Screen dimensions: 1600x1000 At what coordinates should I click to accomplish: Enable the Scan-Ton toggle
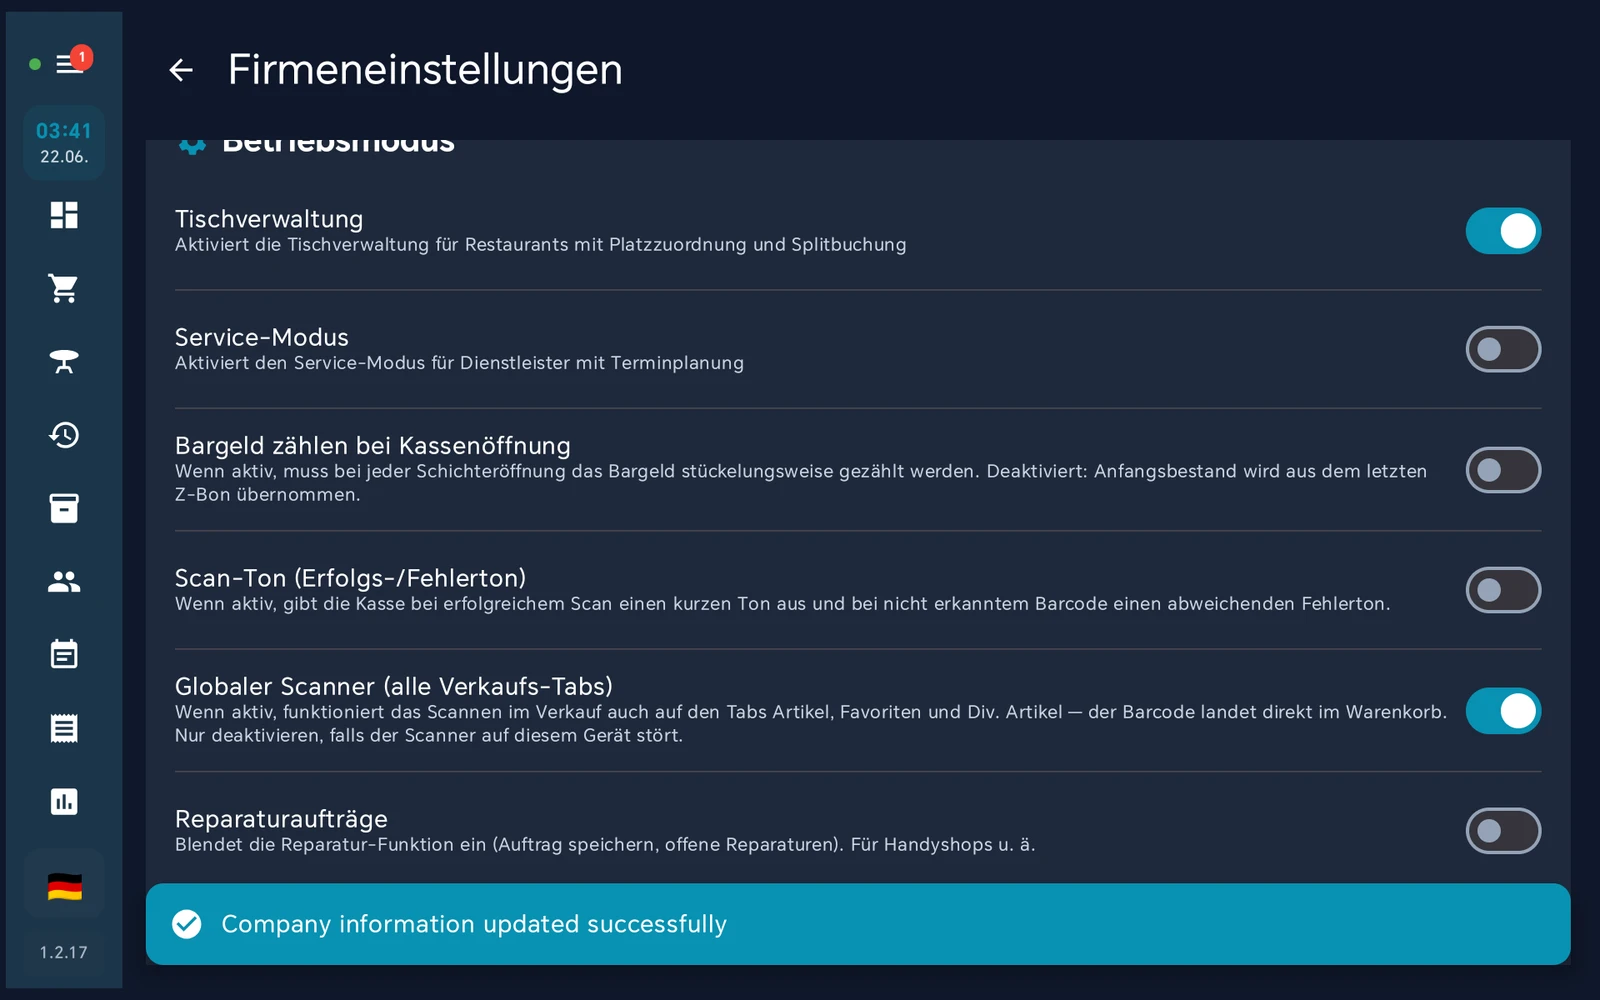1503,590
